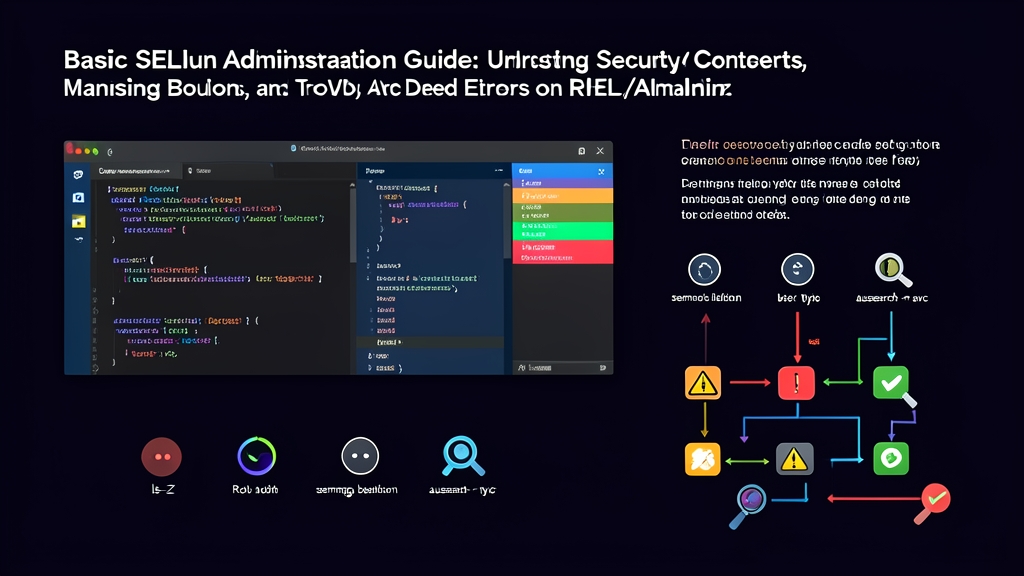Collapse the middle panel using its header dash
The width and height of the screenshot is (1024, 576).
click(x=499, y=170)
